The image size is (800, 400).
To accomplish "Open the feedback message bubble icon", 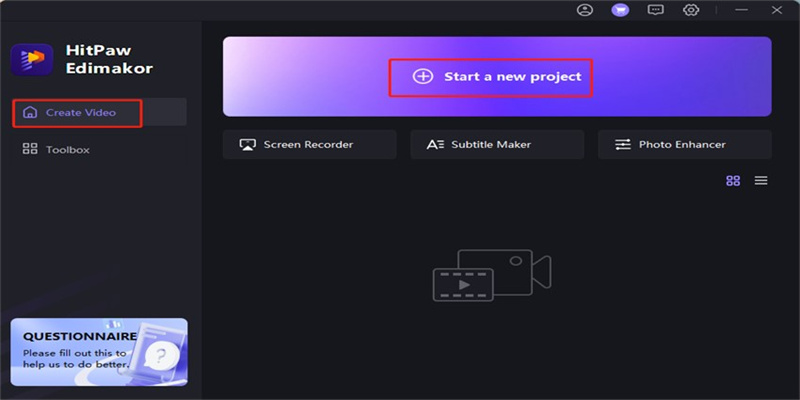I will (656, 10).
